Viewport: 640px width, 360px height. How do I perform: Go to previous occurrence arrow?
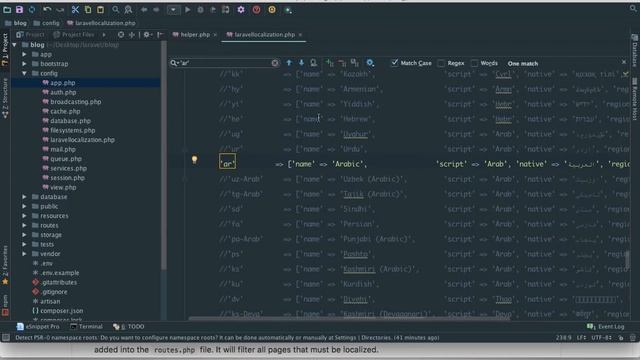click(x=289, y=63)
